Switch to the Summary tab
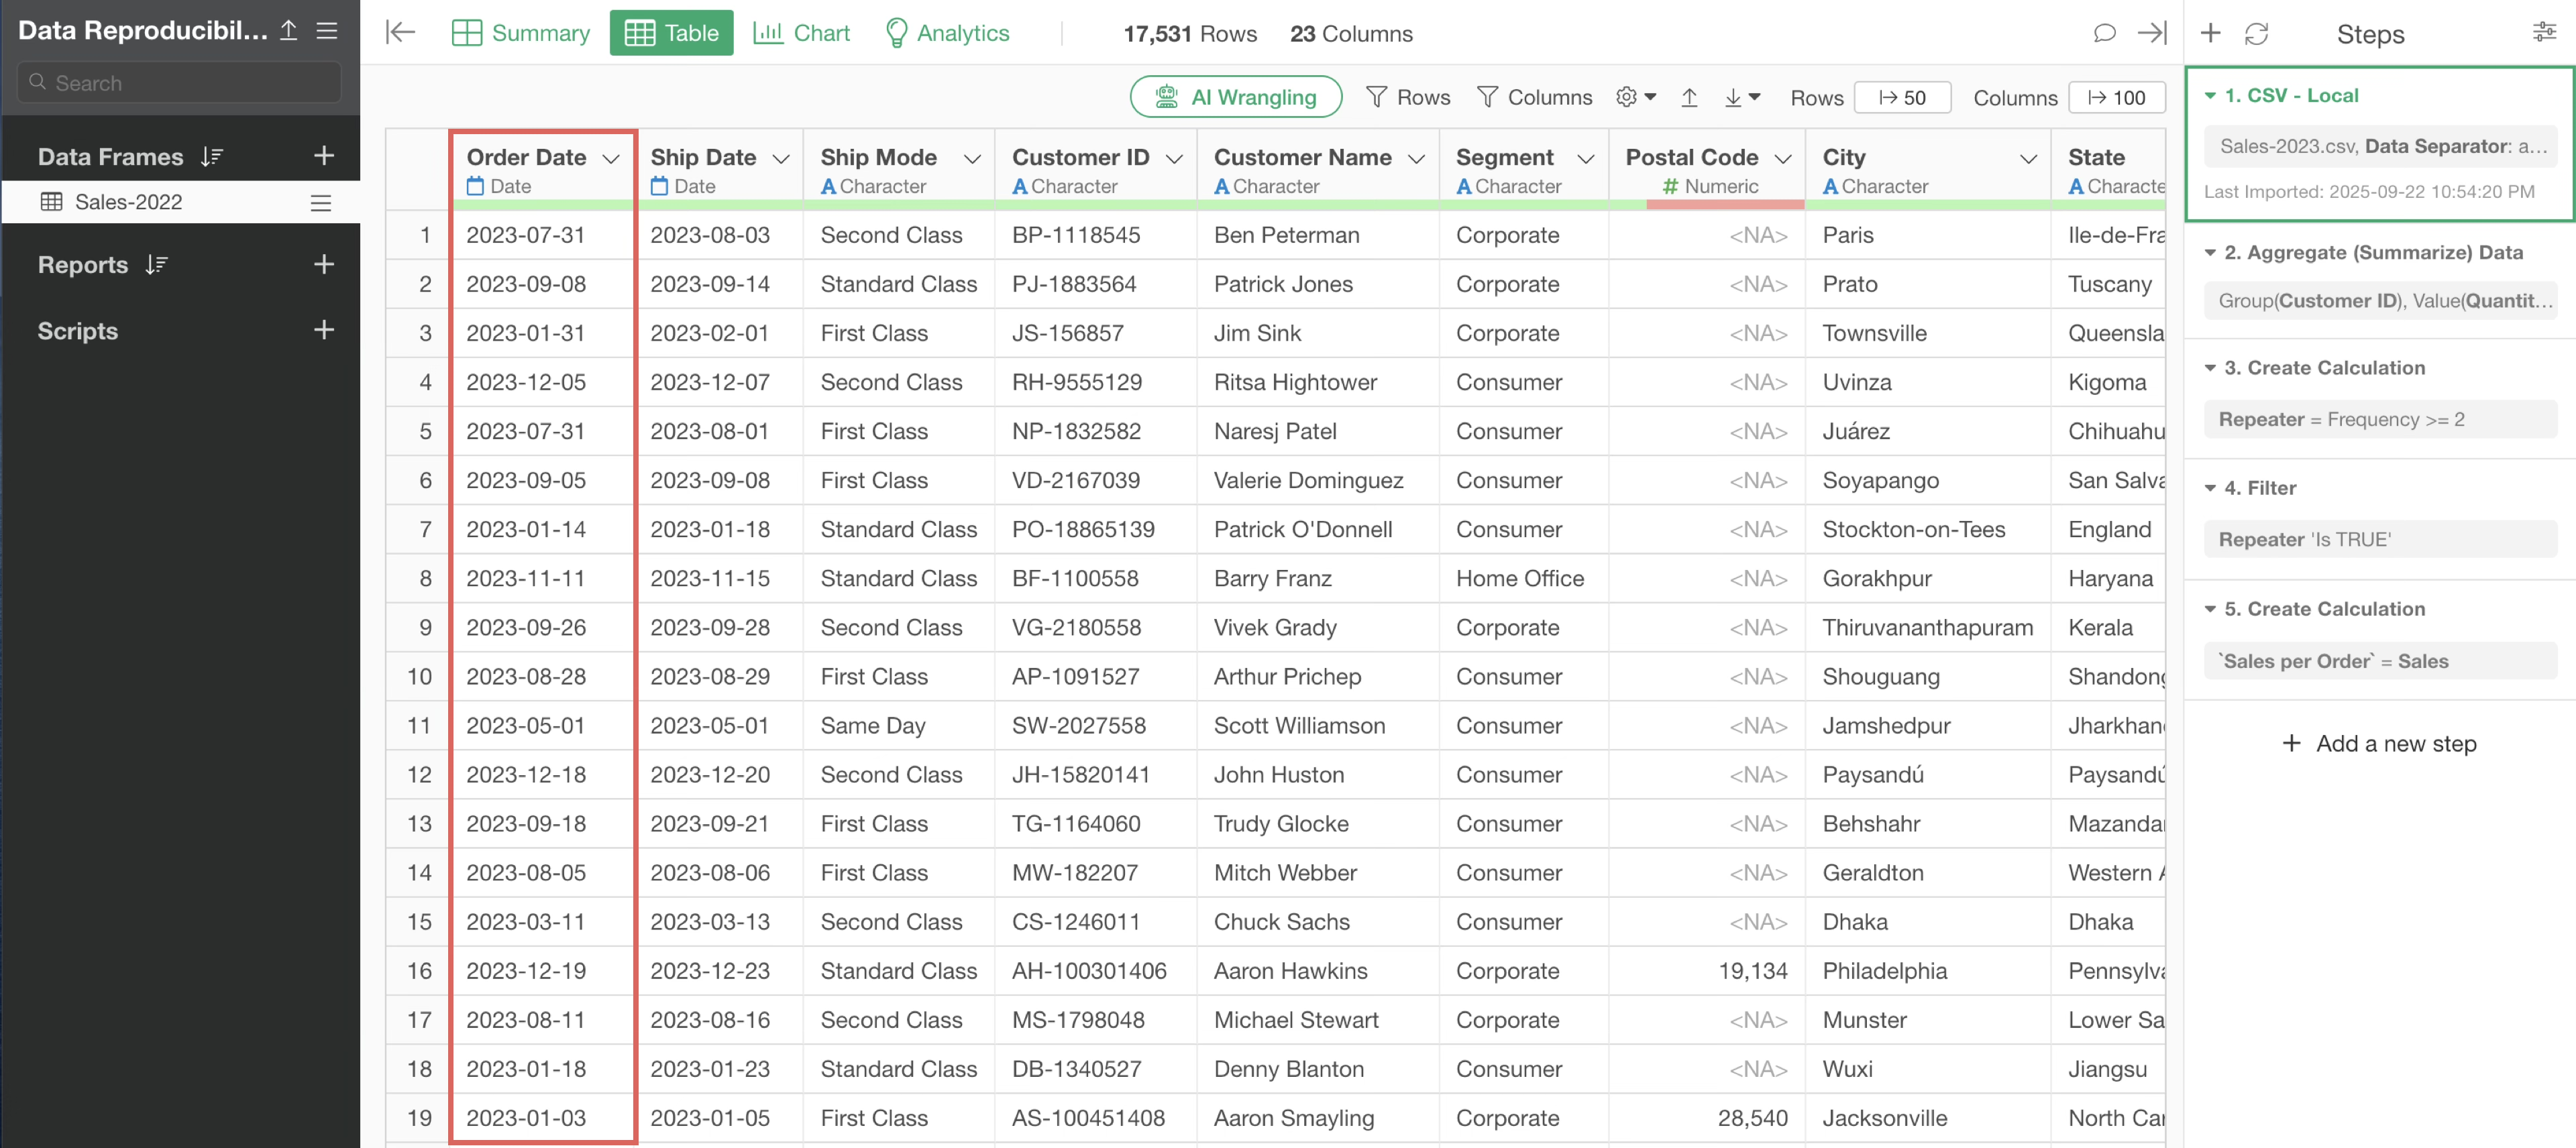The width and height of the screenshot is (2576, 1148). click(x=521, y=33)
